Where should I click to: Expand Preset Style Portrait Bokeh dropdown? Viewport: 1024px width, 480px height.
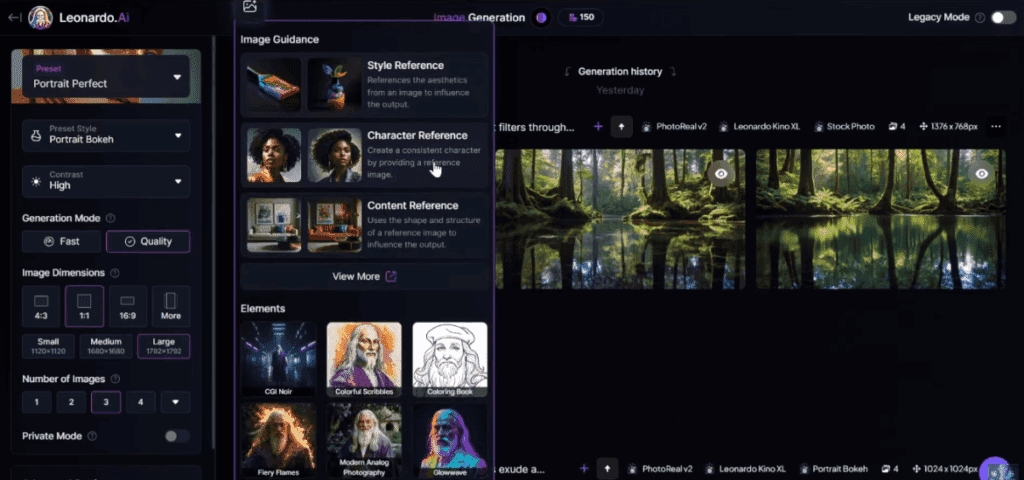pos(106,135)
